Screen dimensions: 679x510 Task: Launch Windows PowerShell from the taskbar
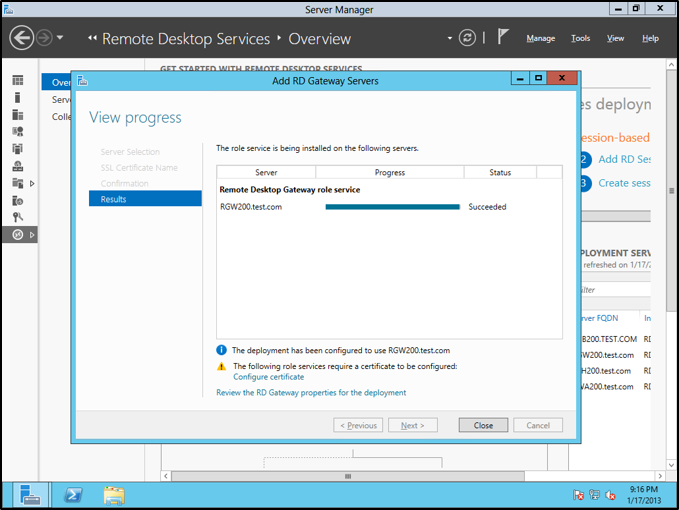click(x=73, y=494)
